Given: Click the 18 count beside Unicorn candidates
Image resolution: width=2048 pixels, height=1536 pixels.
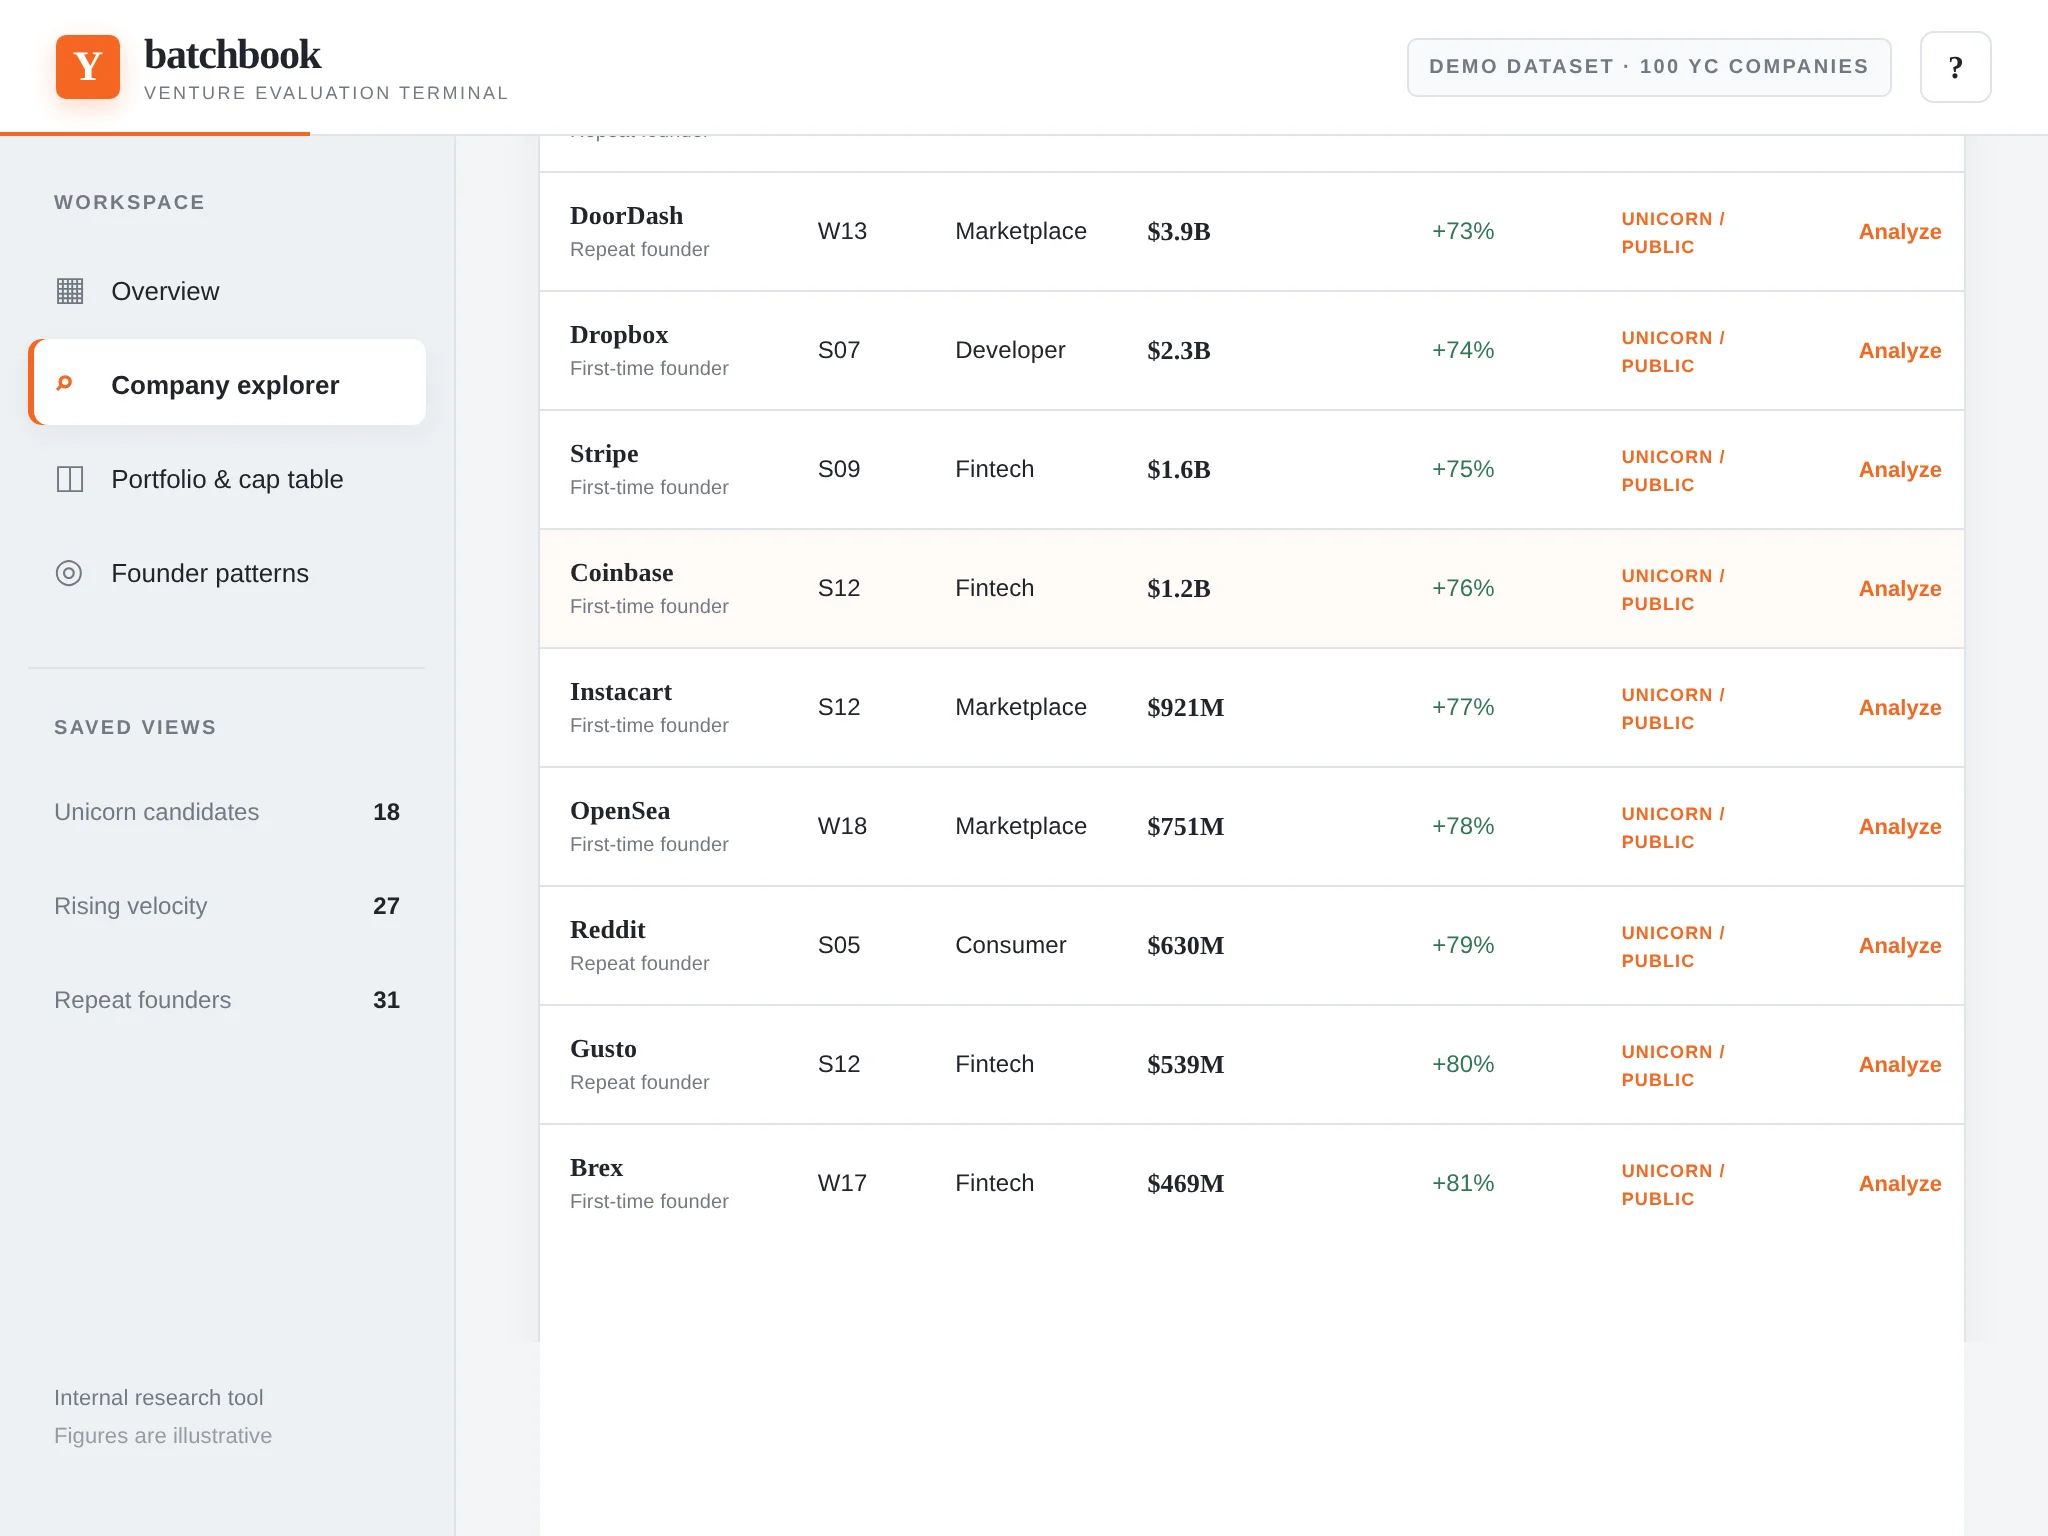Looking at the screenshot, I should coord(386,812).
